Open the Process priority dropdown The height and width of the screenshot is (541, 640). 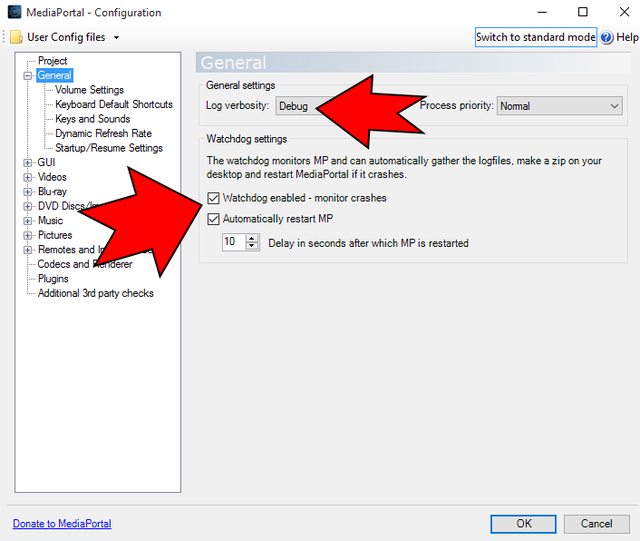[x=560, y=106]
